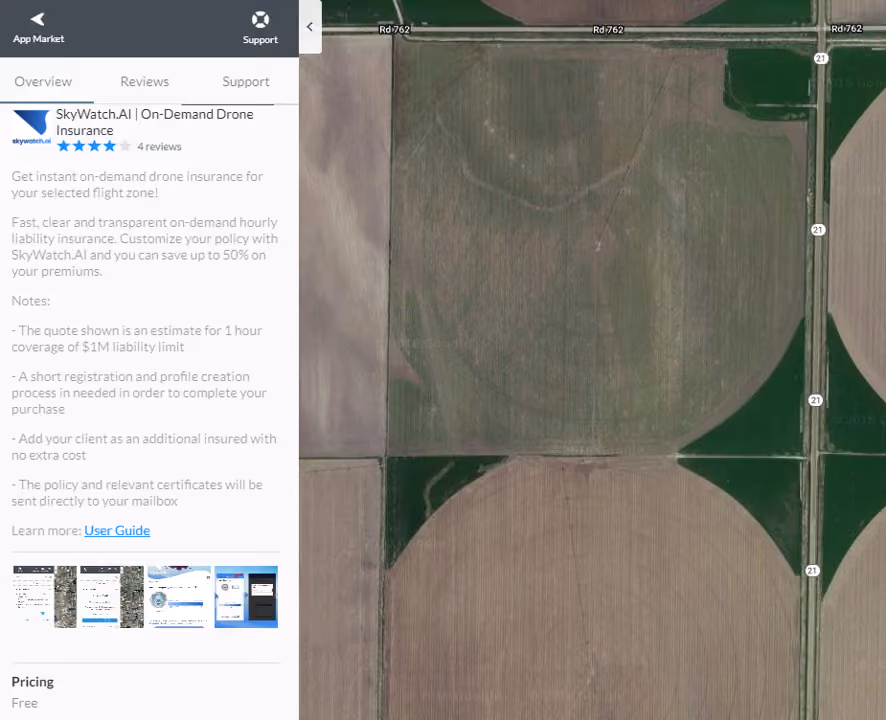Click the star rating row

click(x=94, y=146)
